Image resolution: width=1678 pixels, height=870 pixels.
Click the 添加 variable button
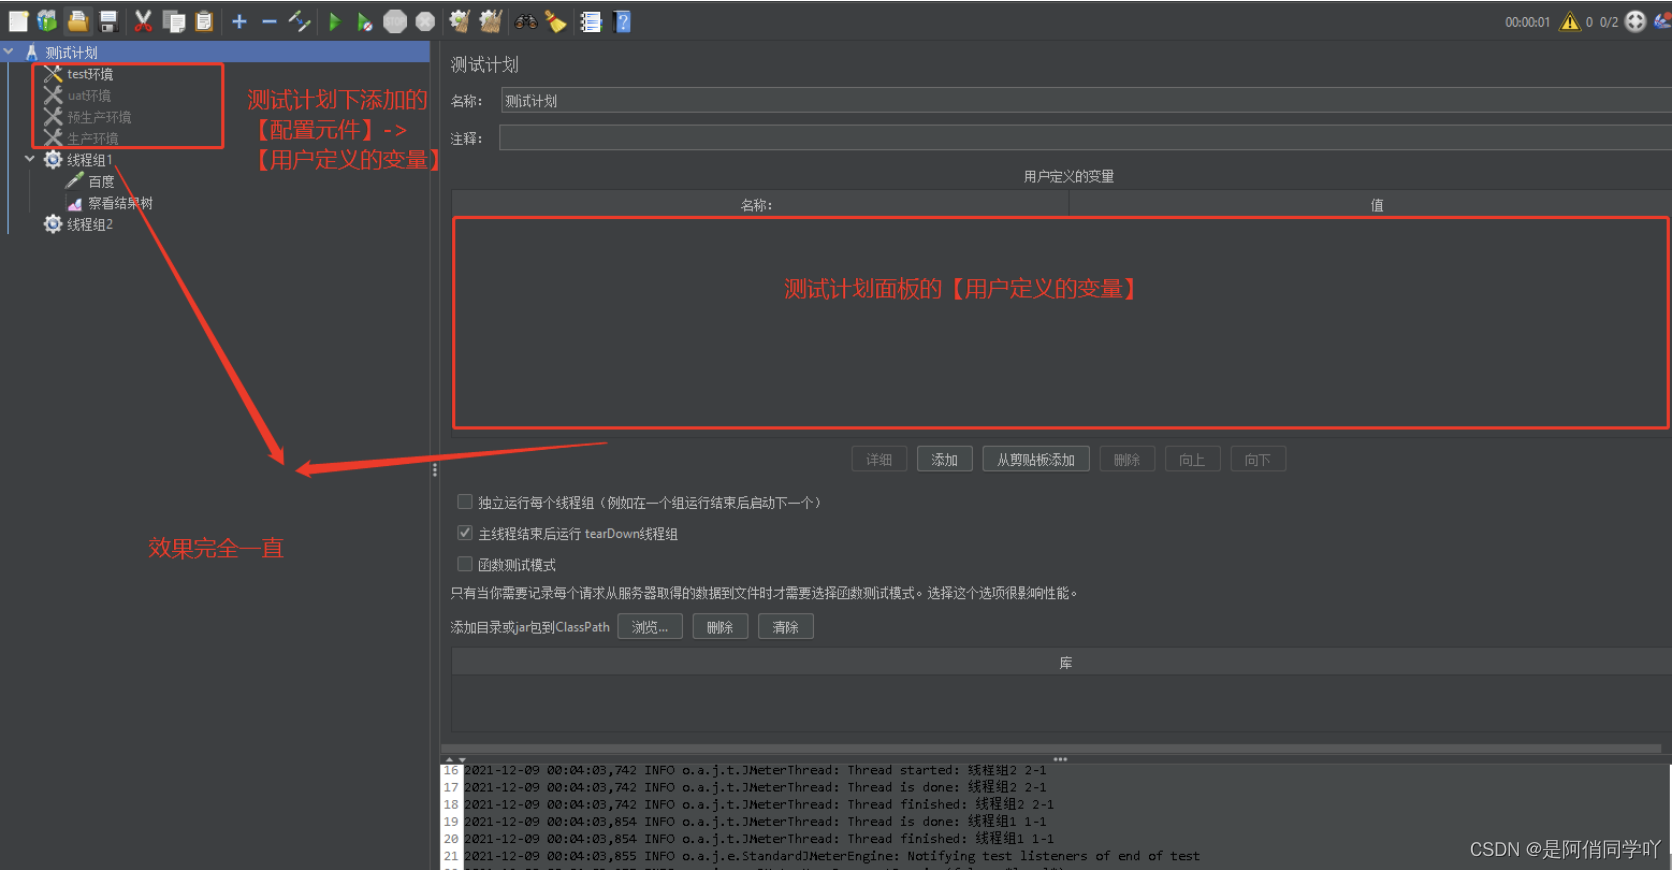pos(945,459)
